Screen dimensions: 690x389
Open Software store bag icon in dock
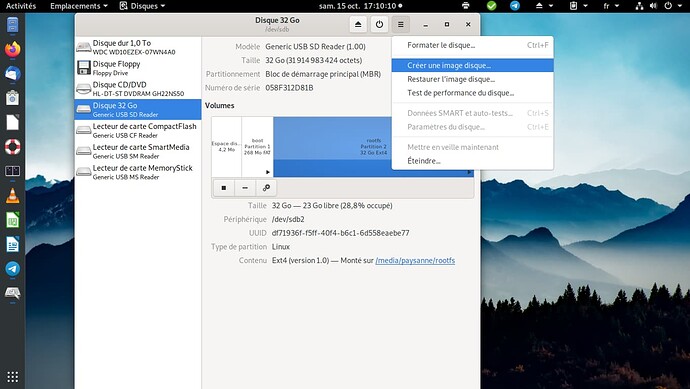(x=12, y=98)
